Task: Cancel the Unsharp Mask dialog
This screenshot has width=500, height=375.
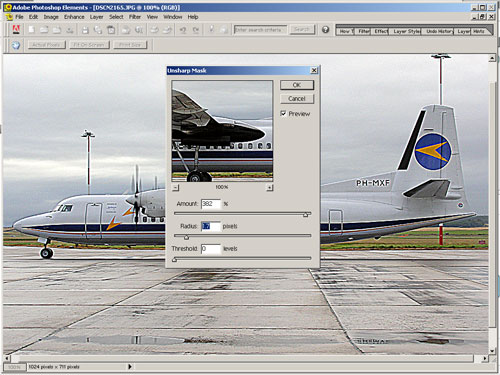Action: point(297,99)
